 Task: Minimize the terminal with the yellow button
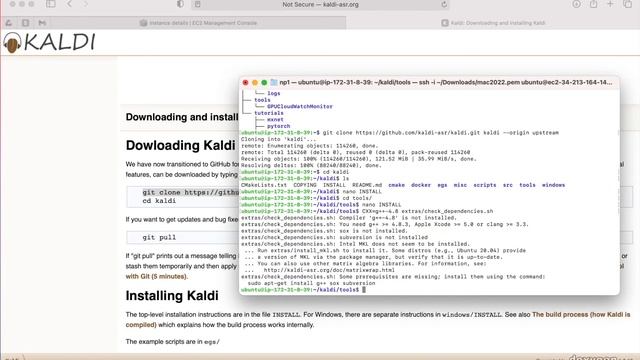(x=255, y=82)
